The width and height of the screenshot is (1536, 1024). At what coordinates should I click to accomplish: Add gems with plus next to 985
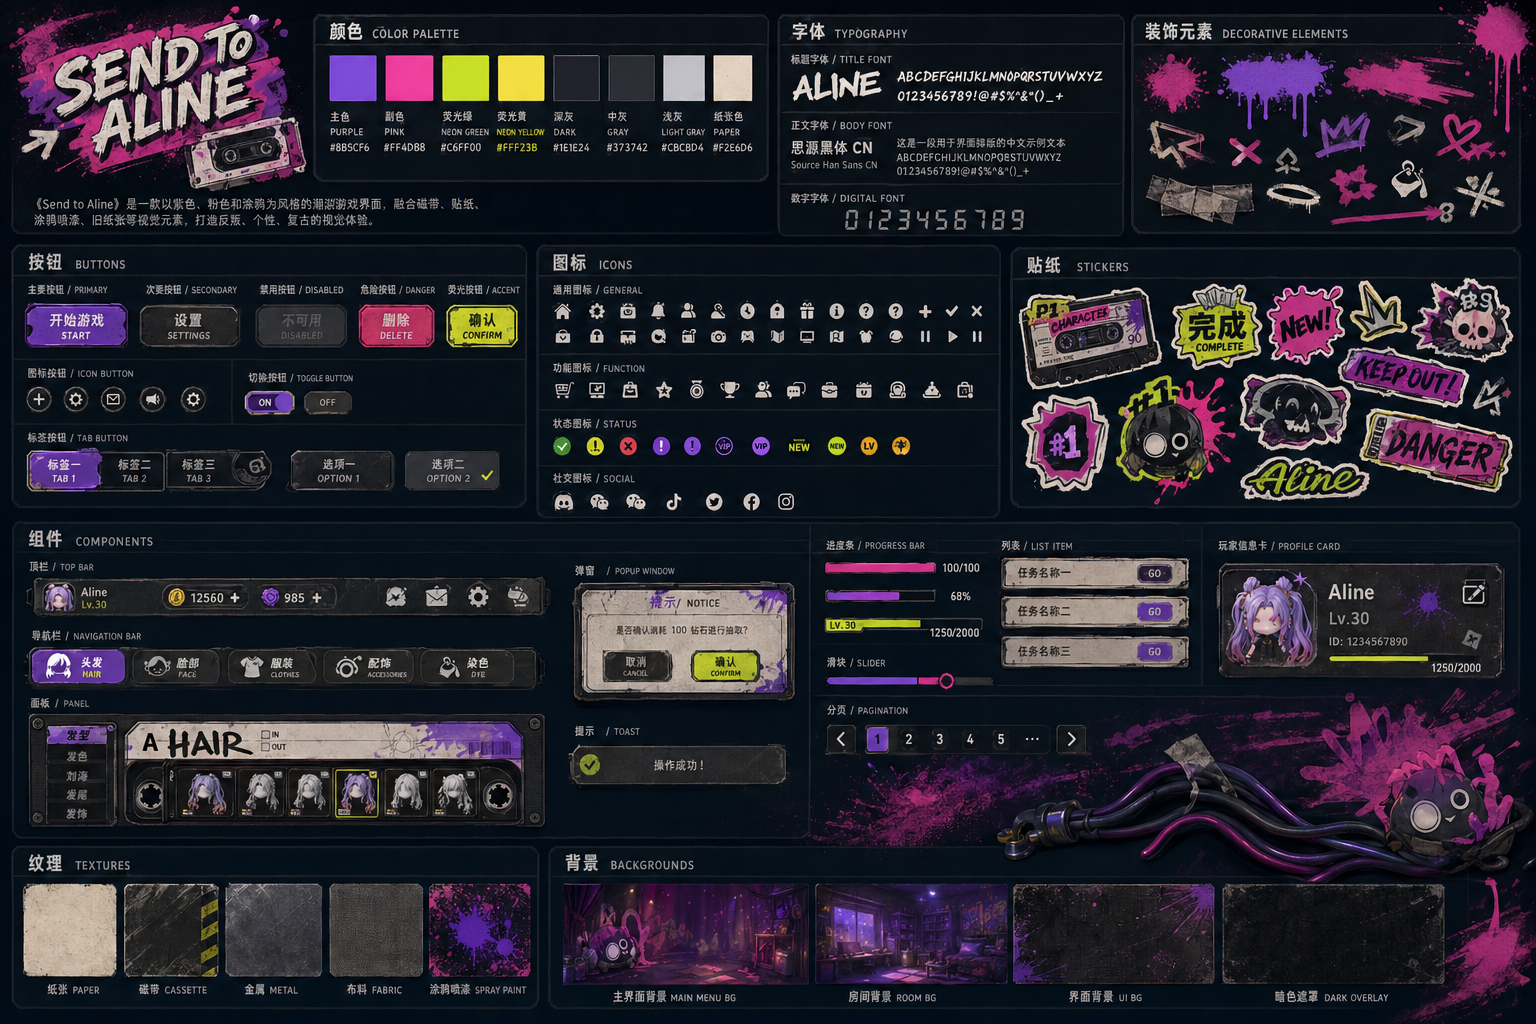tap(317, 598)
